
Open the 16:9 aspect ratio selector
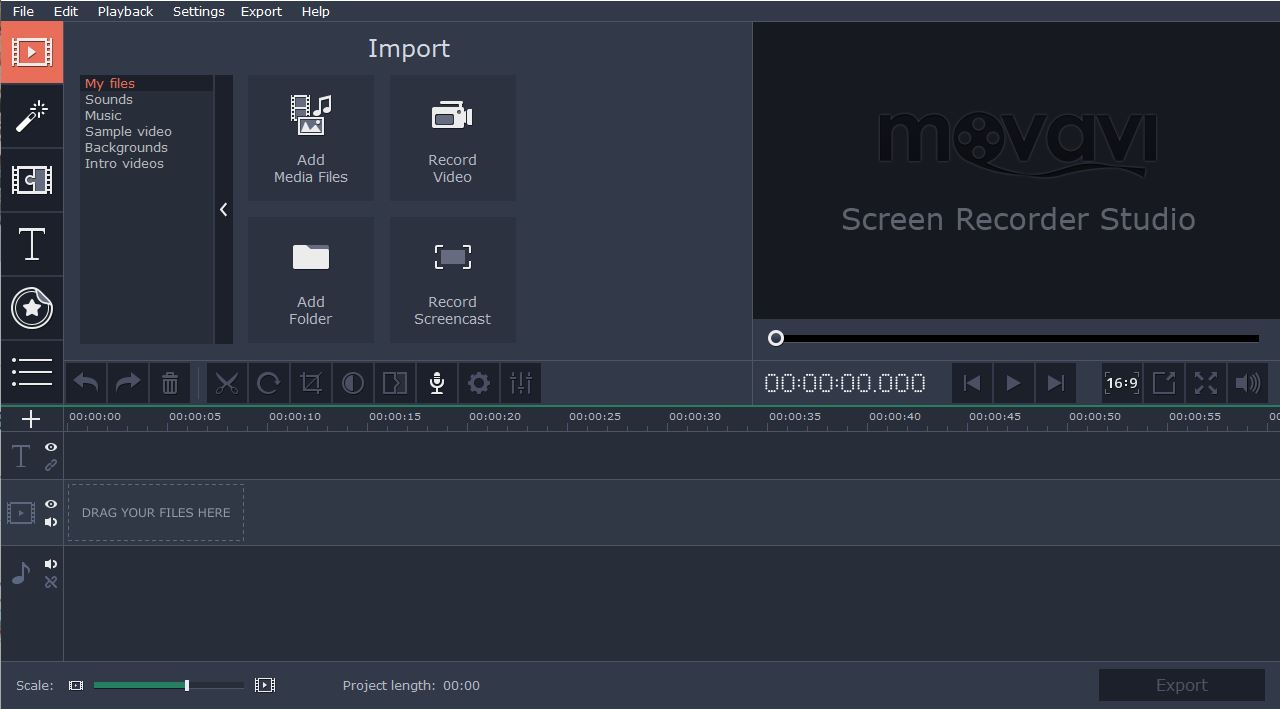click(1122, 383)
